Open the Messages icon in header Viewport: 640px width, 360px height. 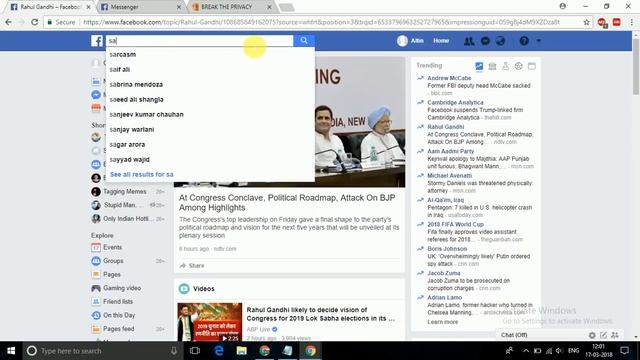(x=485, y=41)
